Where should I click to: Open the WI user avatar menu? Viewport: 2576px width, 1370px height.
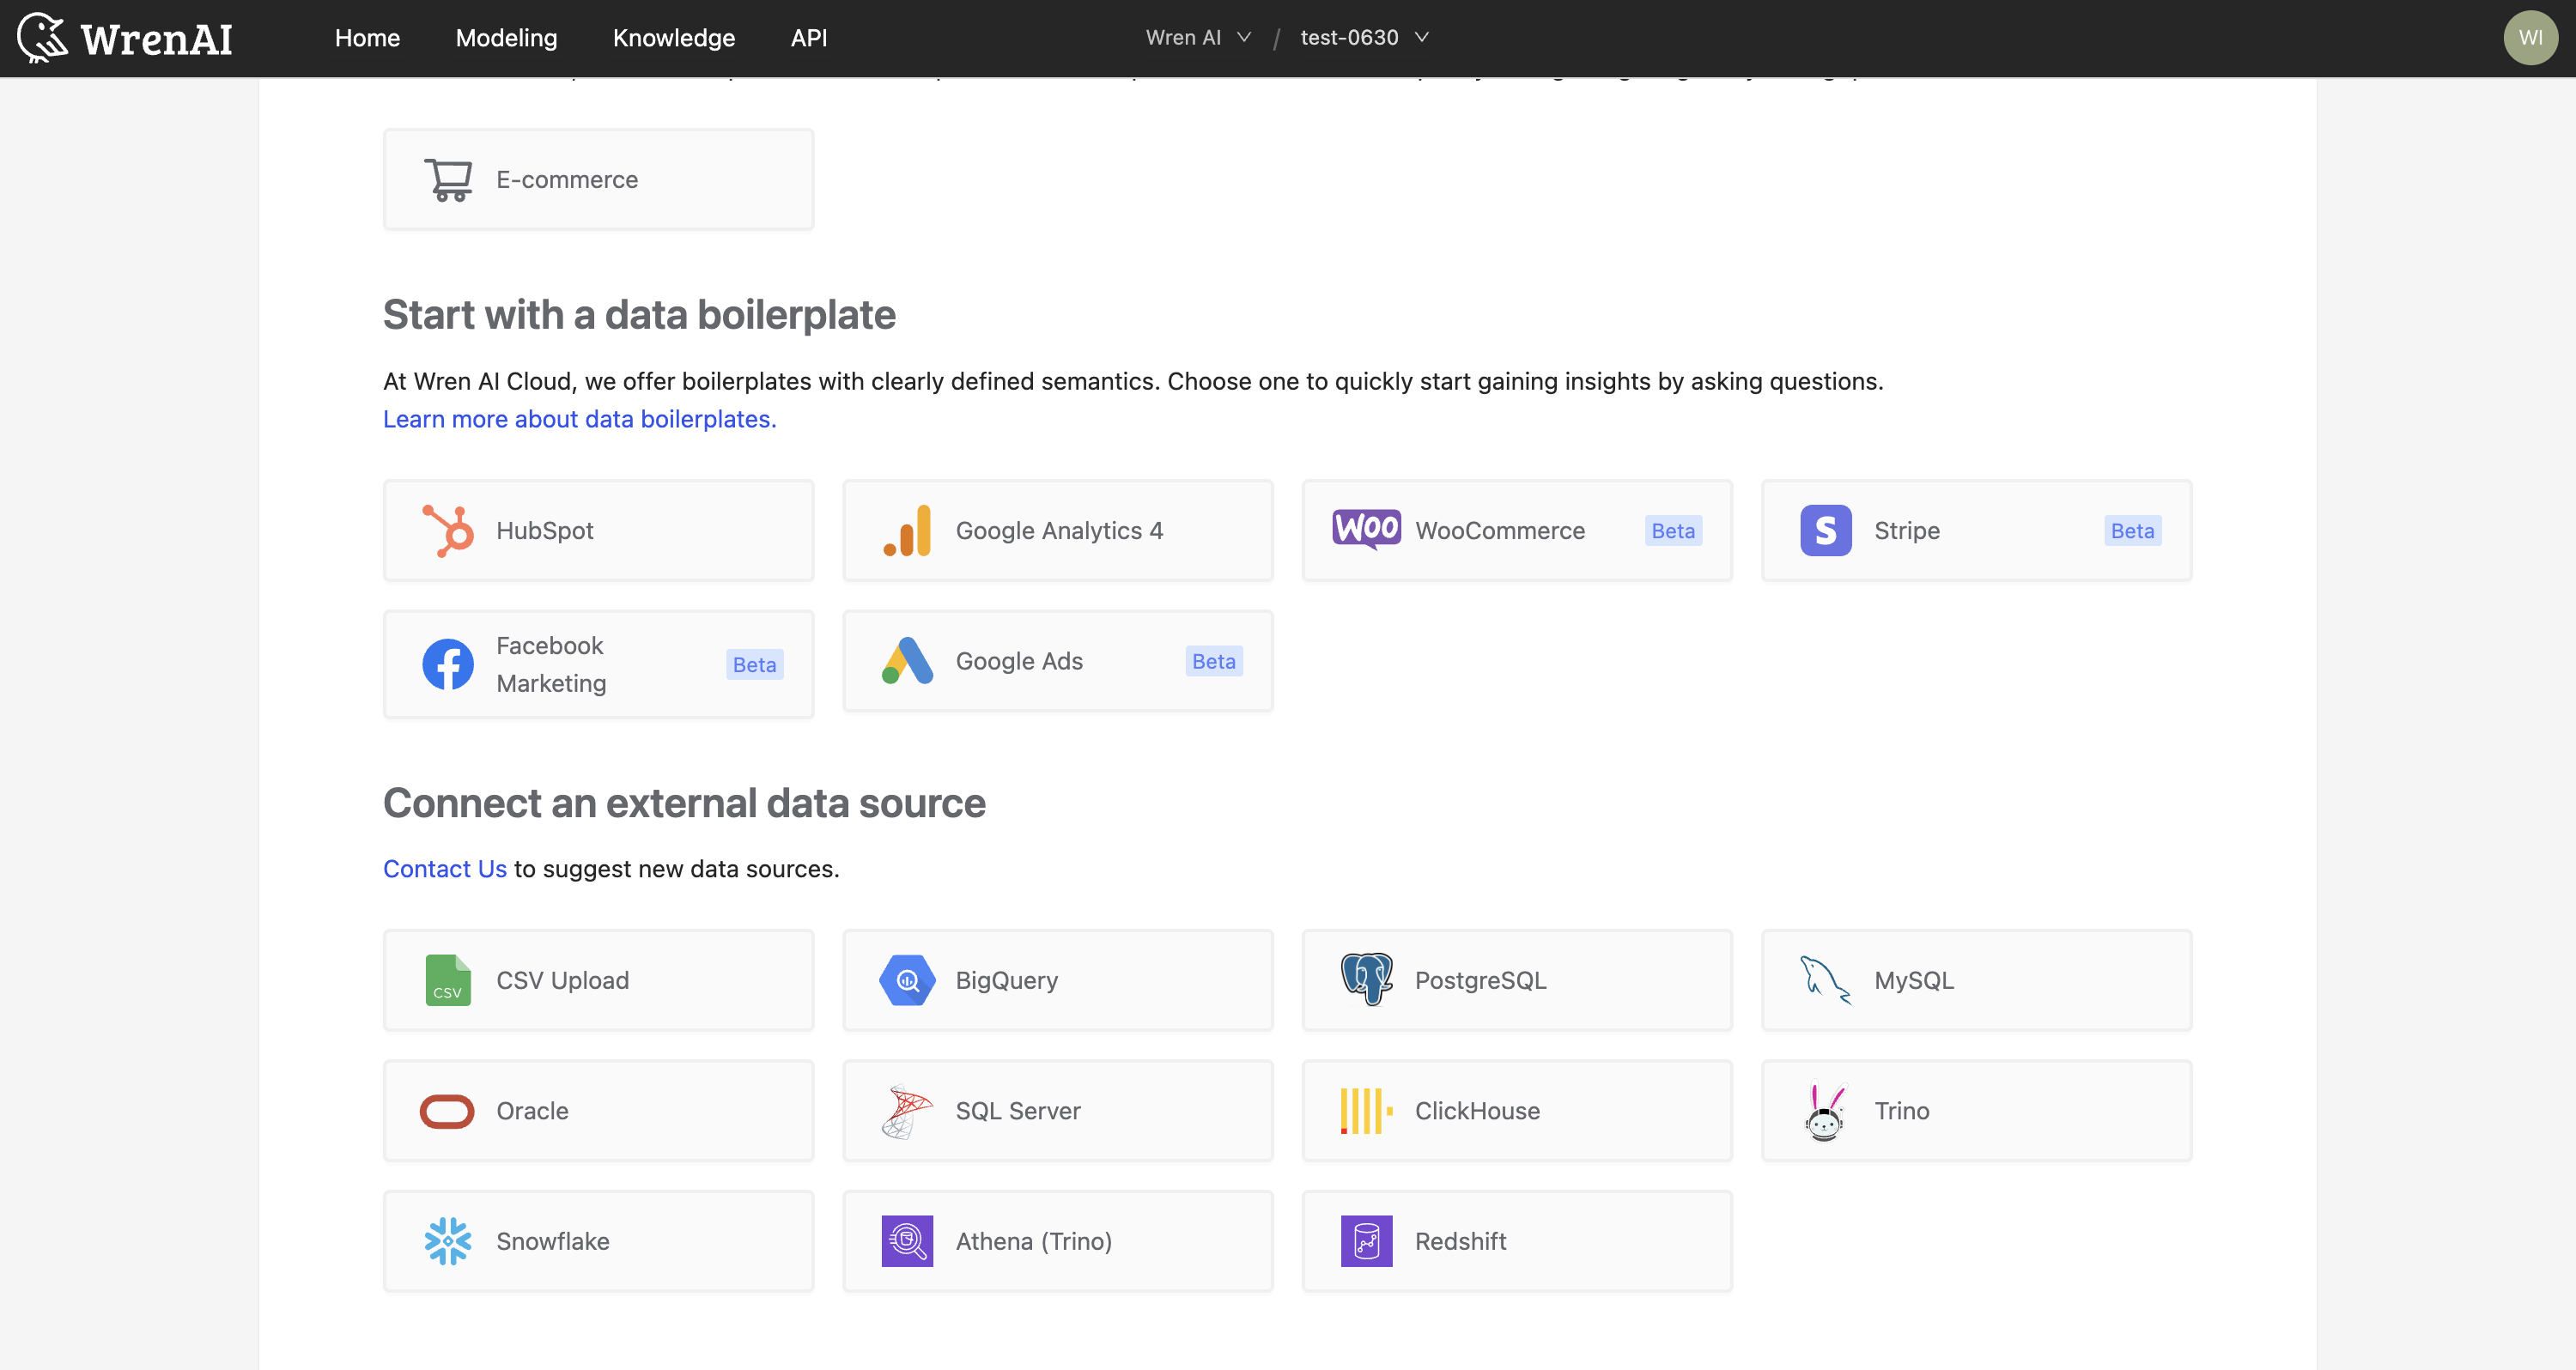(x=2530, y=38)
